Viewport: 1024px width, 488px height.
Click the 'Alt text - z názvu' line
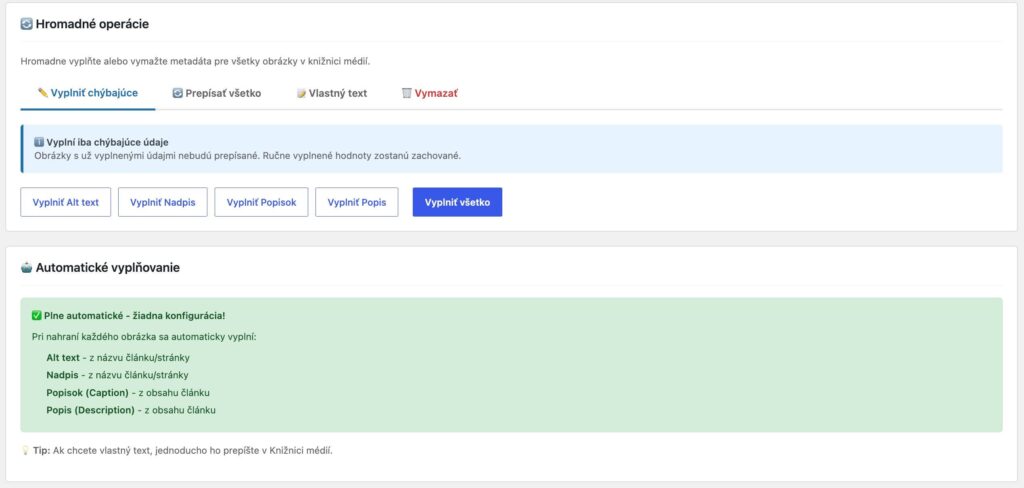[118, 357]
